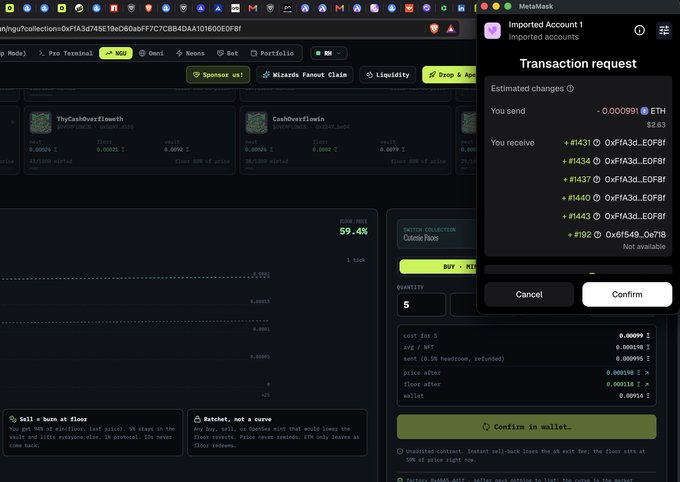Click the info icon beside Unaudited contract

pyautogui.click(x=400, y=451)
